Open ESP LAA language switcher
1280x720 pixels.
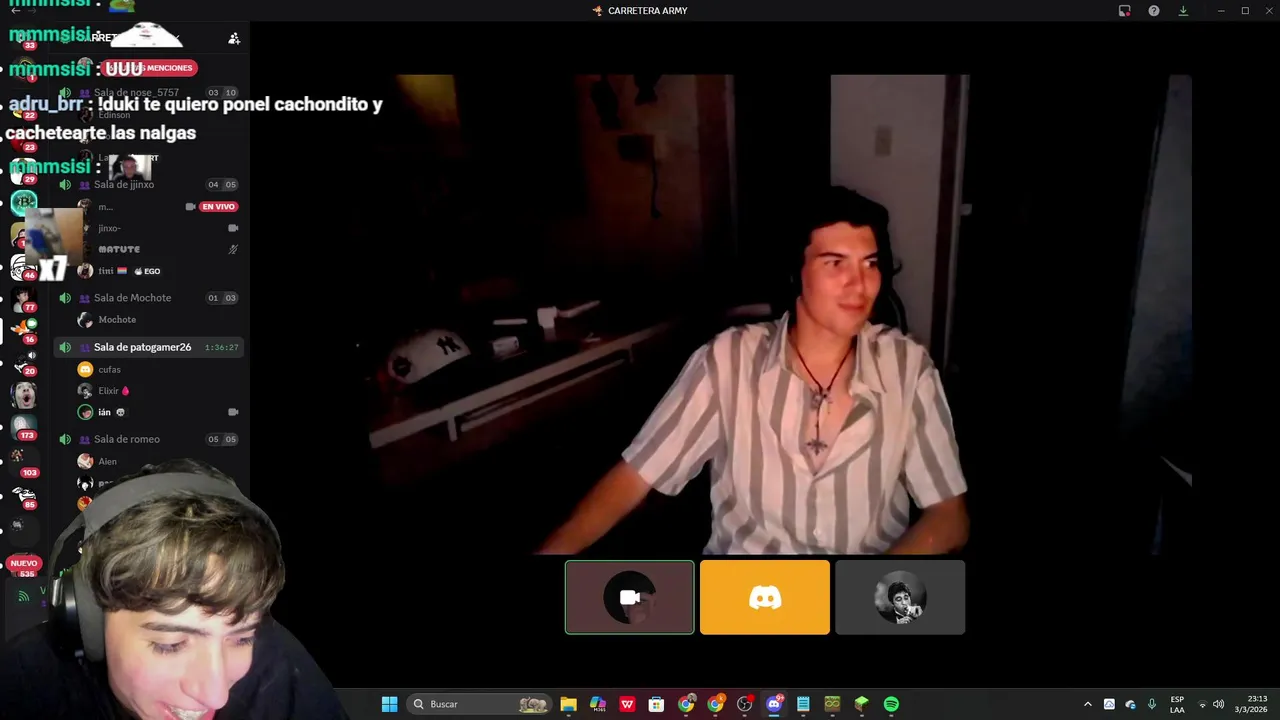pyautogui.click(x=1177, y=704)
